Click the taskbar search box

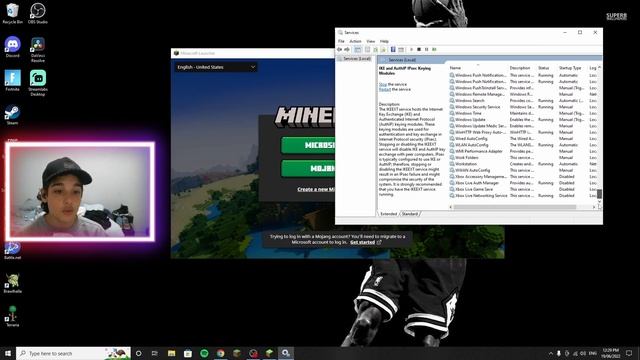click(x=73, y=353)
